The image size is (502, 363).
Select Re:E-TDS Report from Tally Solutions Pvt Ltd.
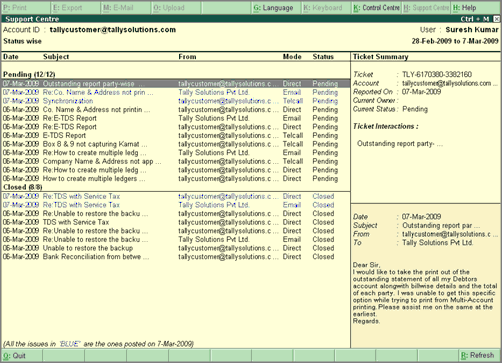pos(176,118)
